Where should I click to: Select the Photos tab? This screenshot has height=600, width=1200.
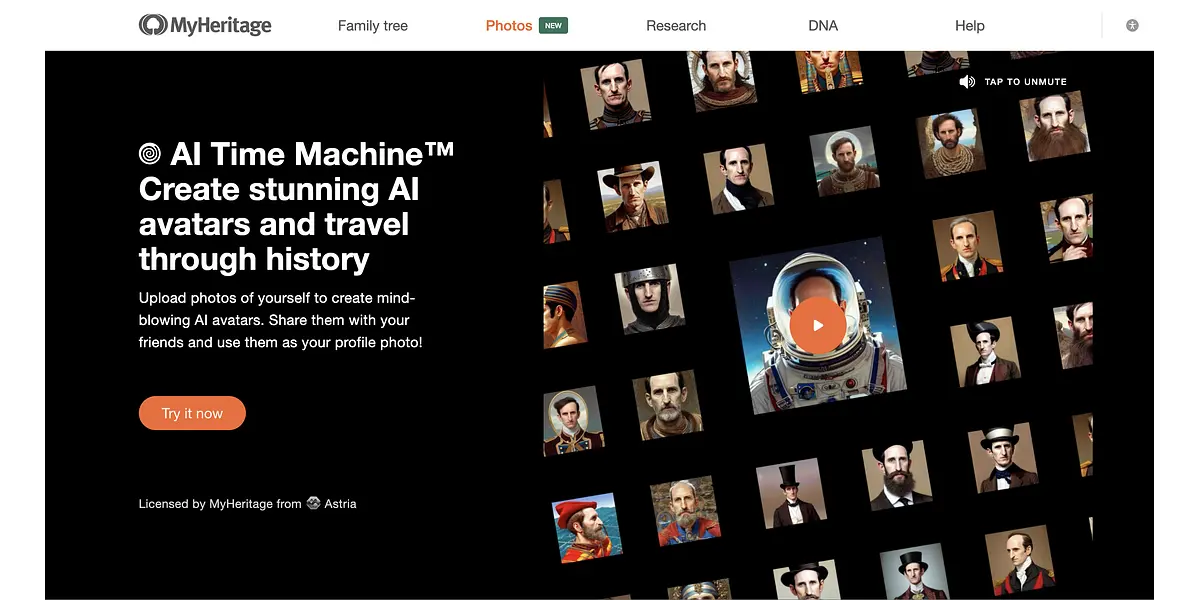coord(508,26)
